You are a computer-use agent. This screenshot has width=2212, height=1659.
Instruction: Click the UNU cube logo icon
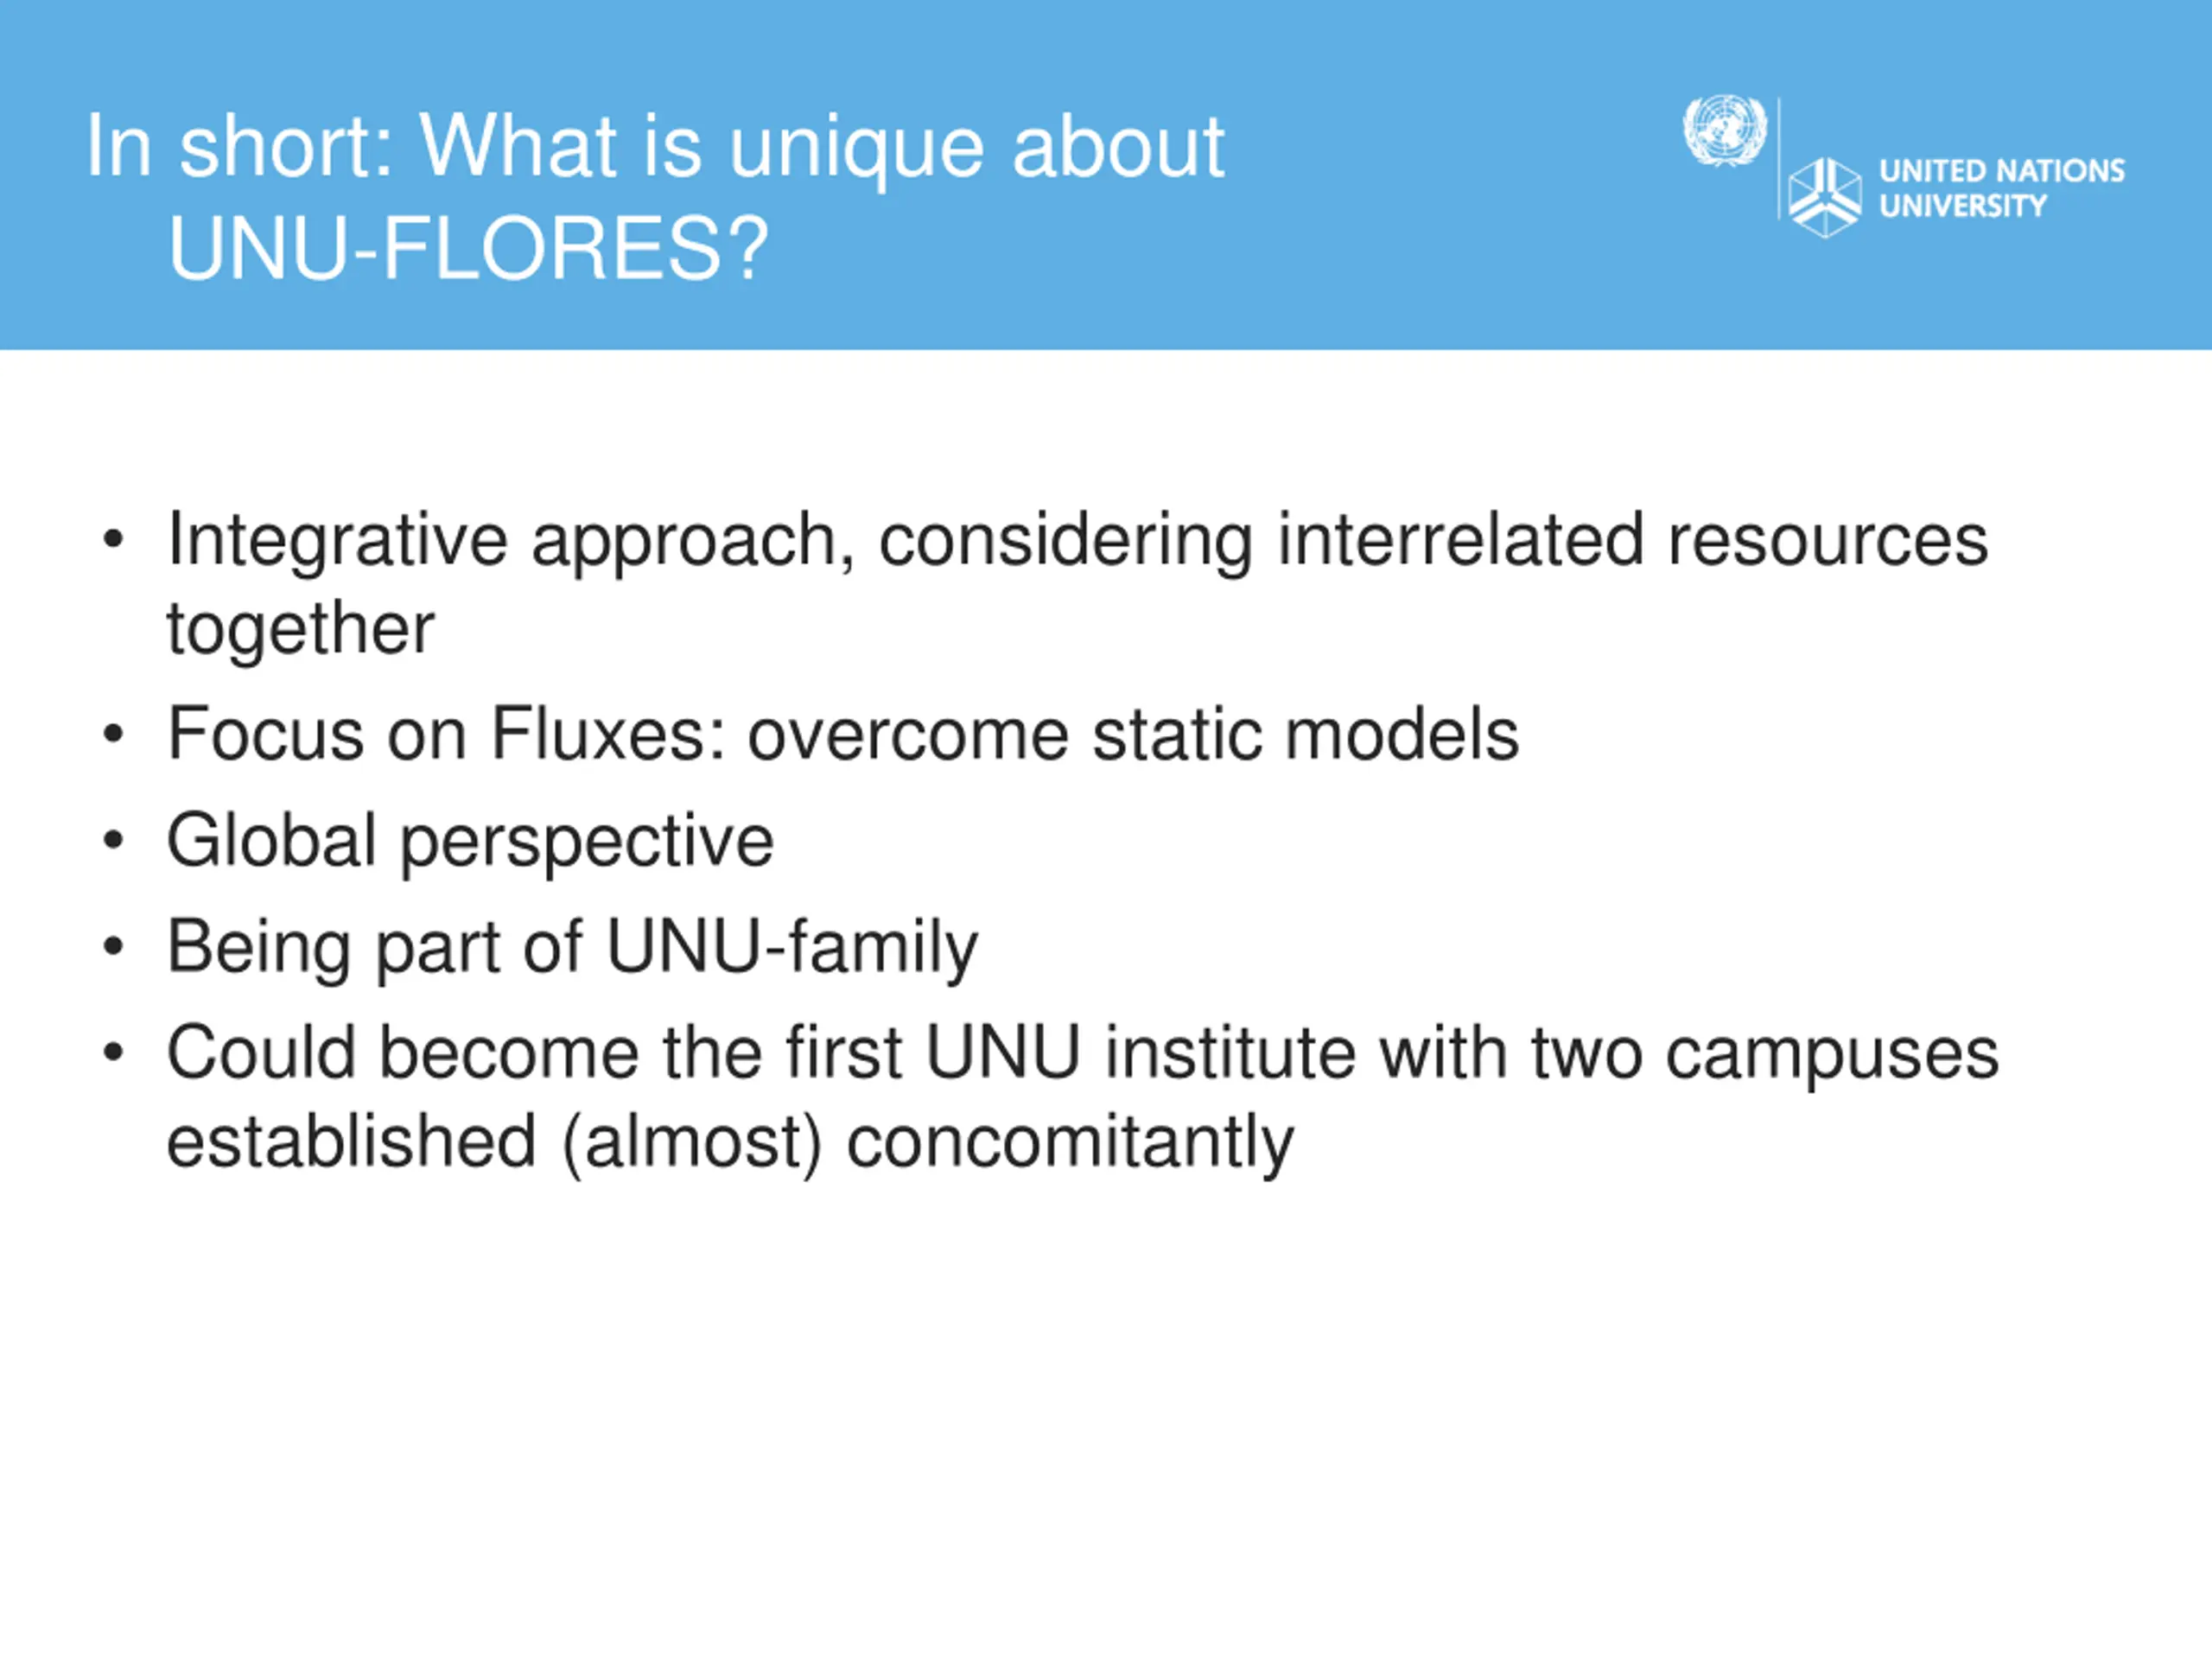point(1825,197)
